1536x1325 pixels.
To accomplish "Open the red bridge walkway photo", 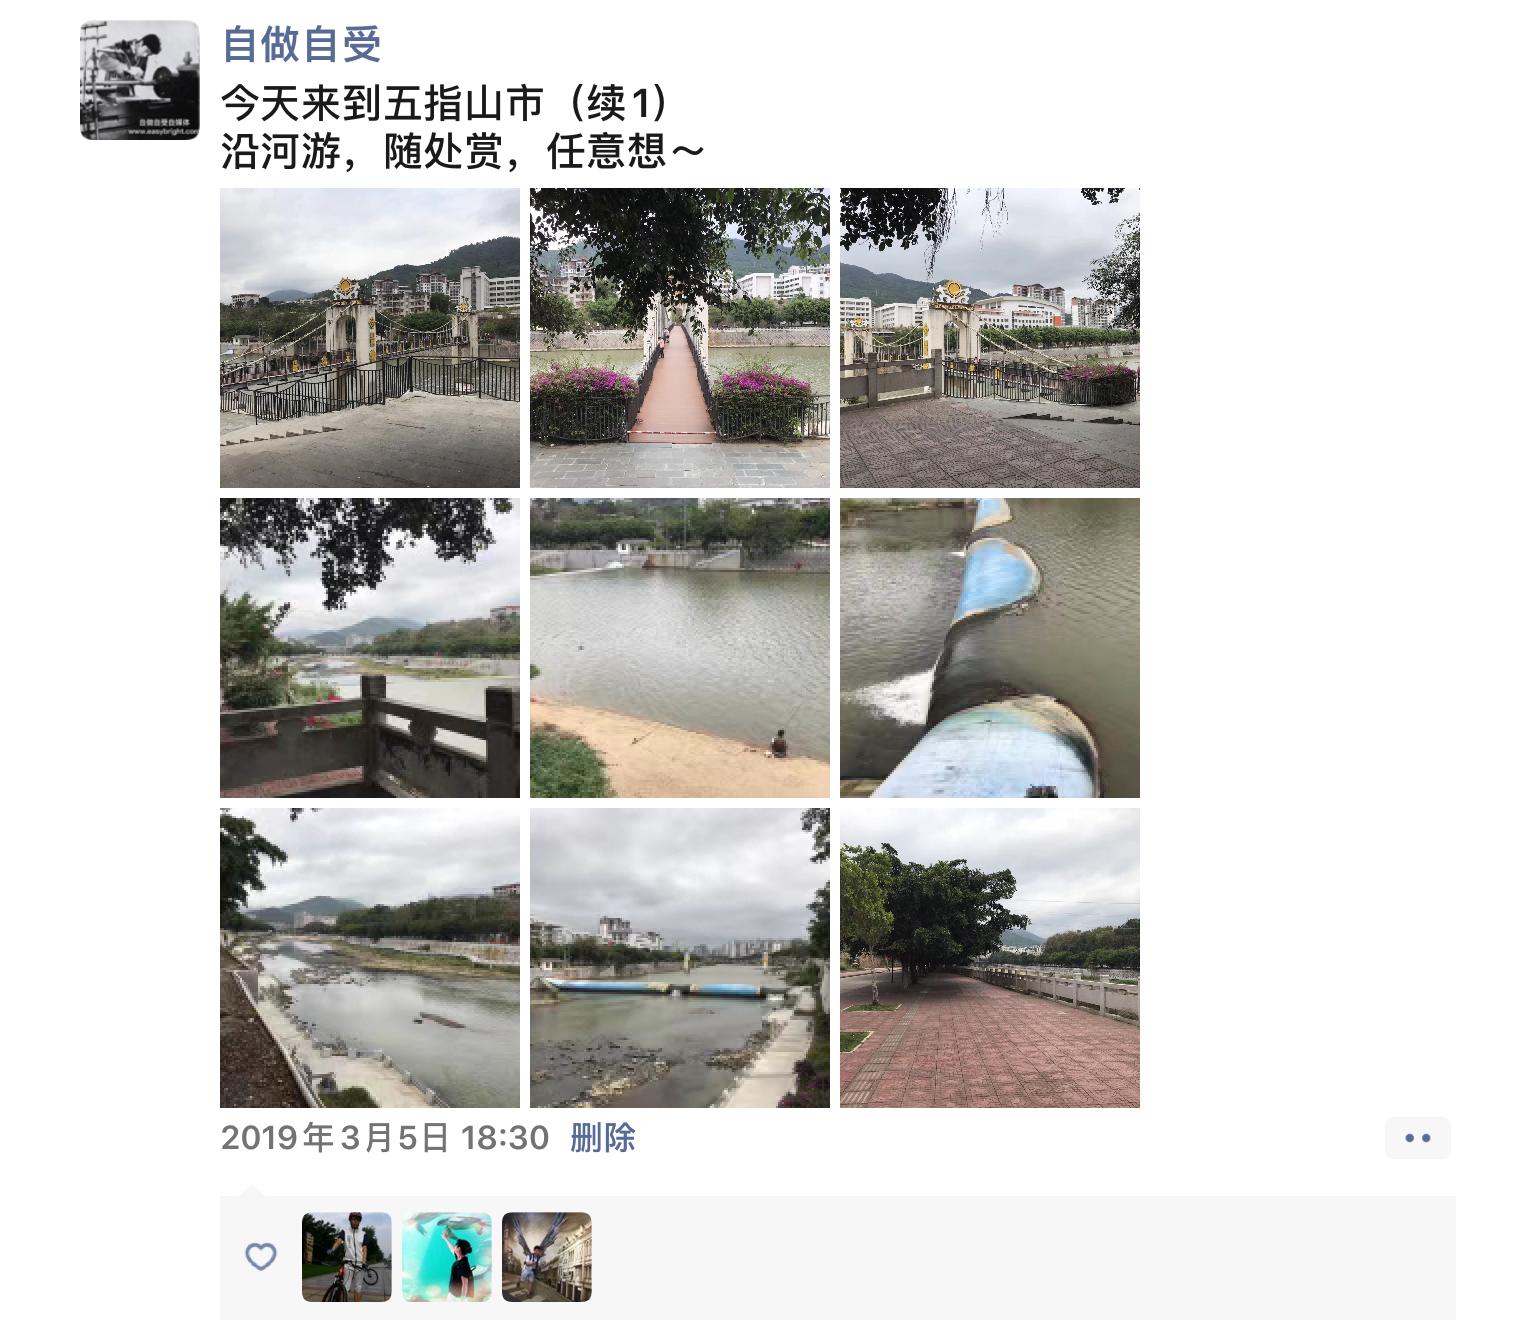I will click(x=680, y=338).
